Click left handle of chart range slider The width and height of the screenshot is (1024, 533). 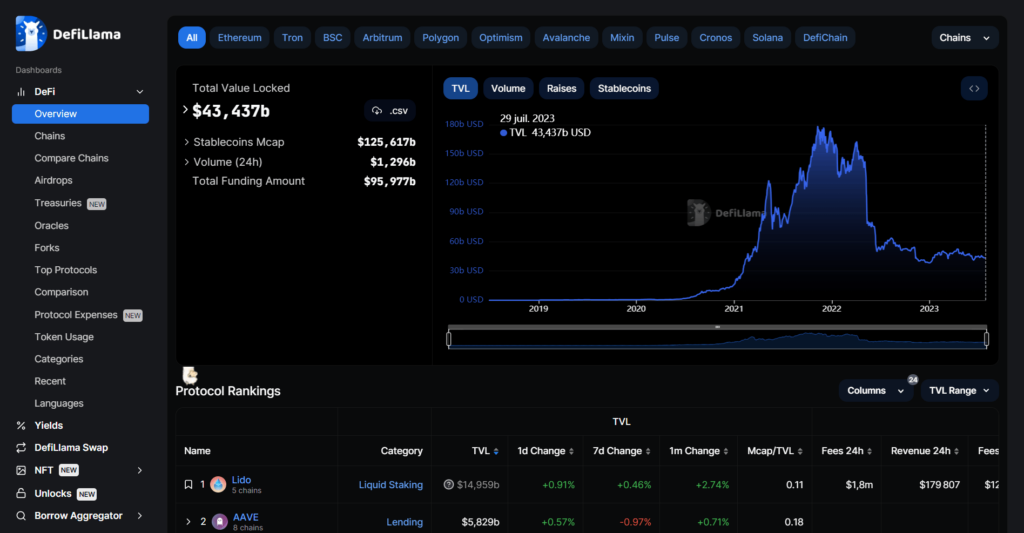click(x=449, y=339)
